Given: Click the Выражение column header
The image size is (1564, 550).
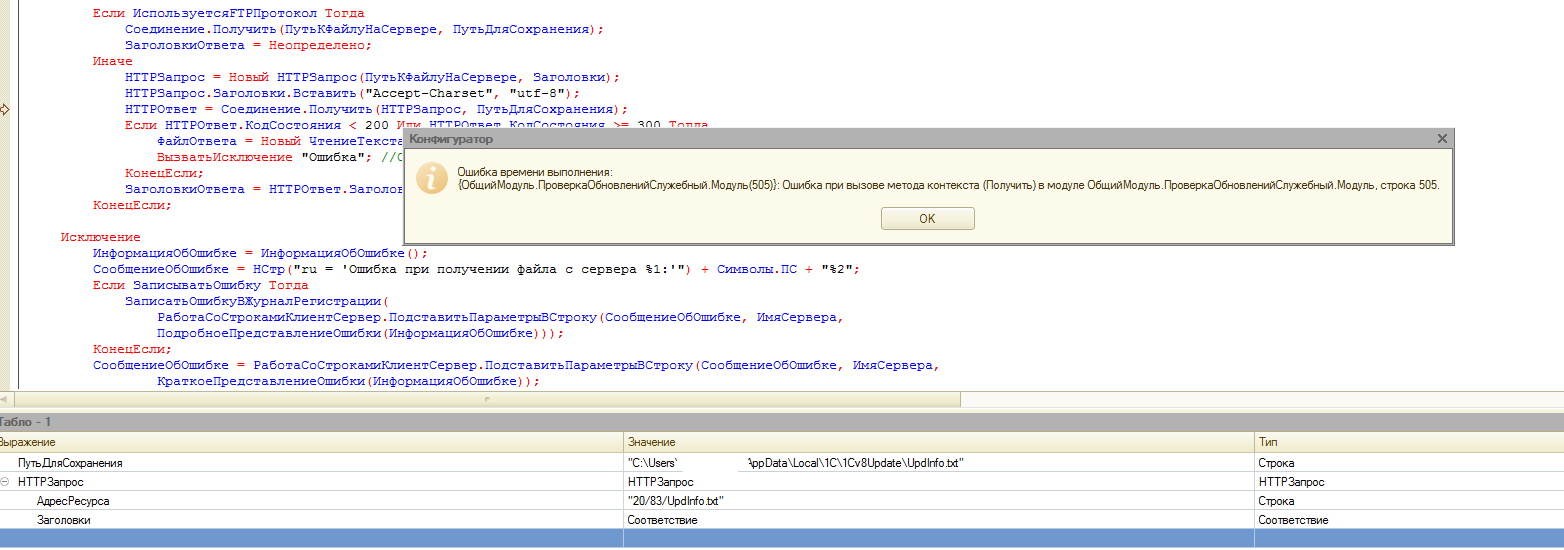Looking at the screenshot, I should (x=310, y=442).
